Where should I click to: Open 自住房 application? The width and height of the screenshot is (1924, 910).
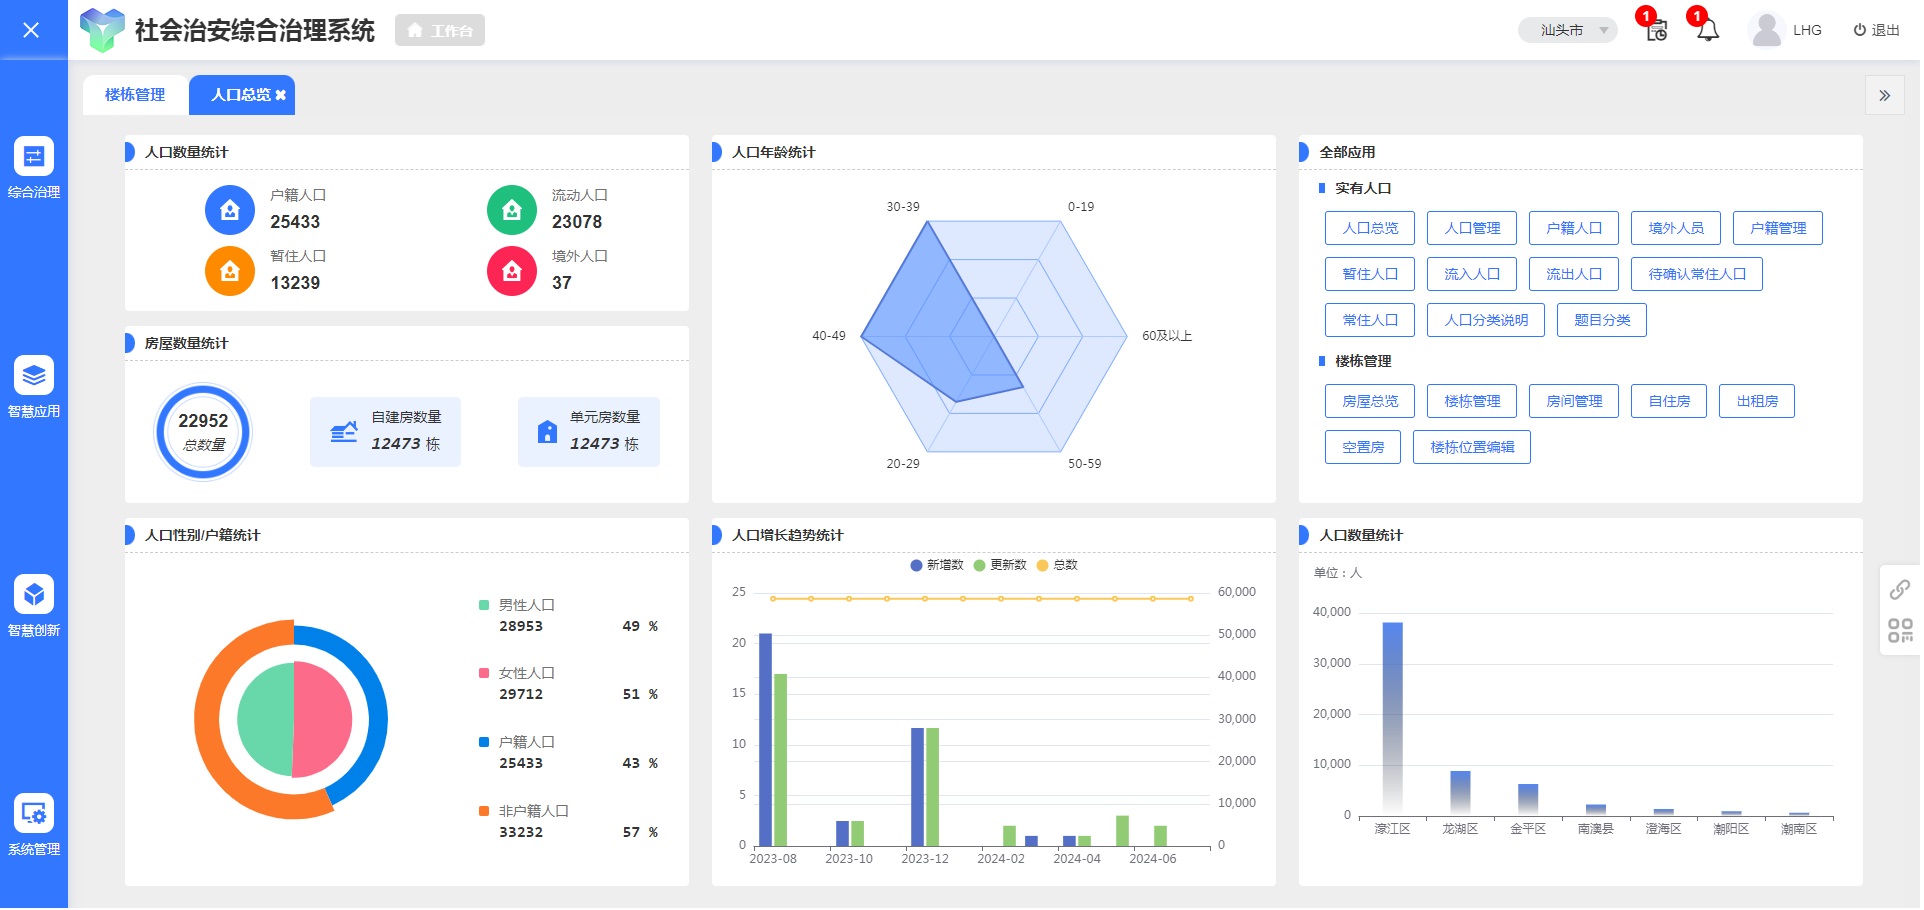(x=1669, y=401)
